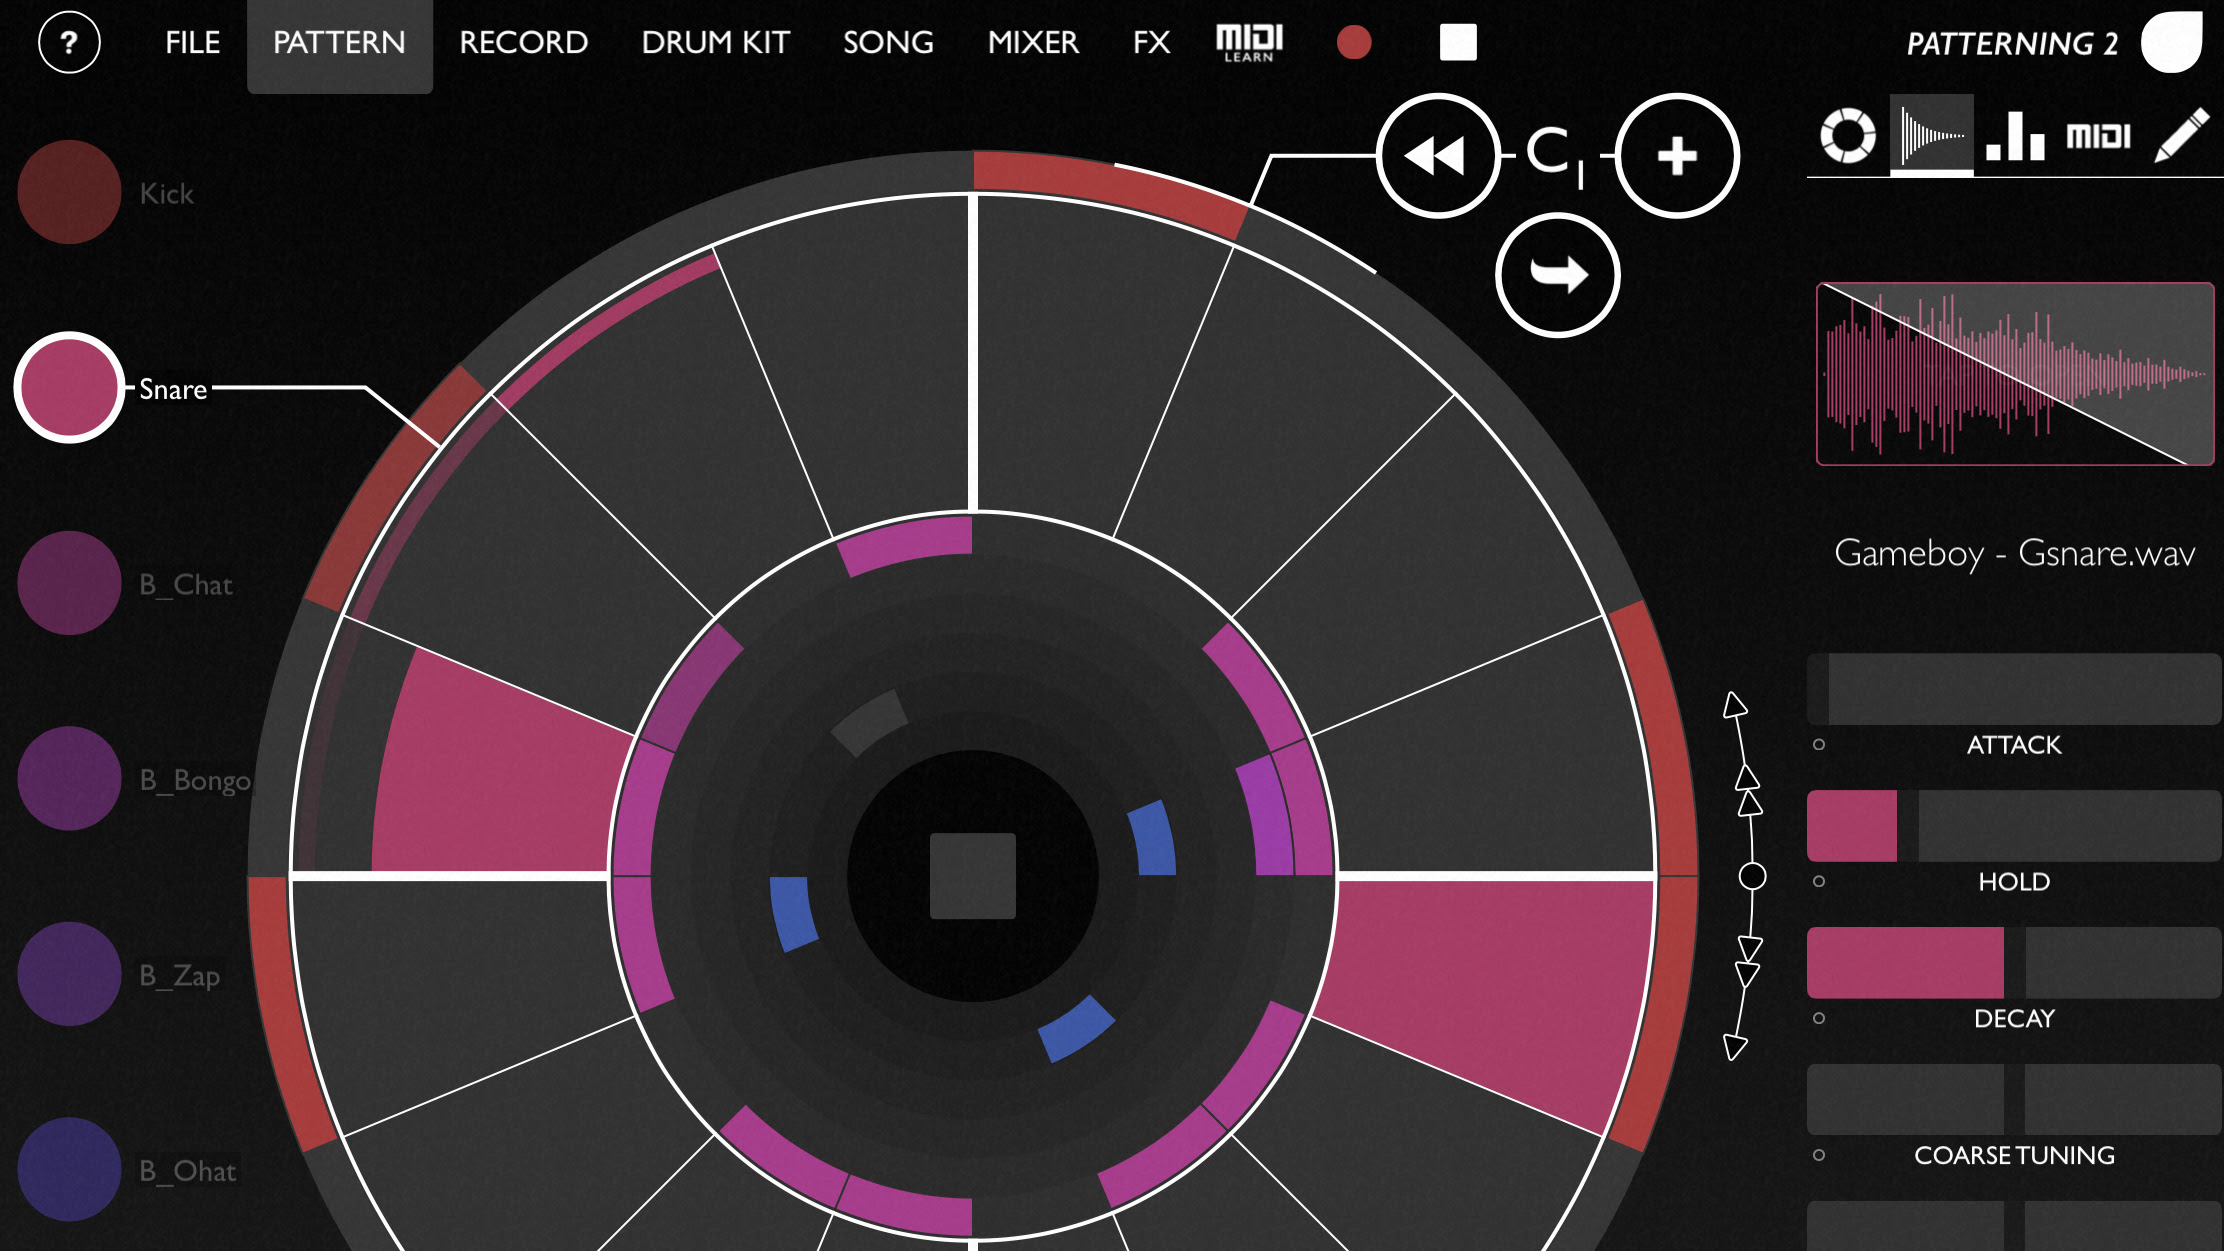Open the DRUM KIT menu
The image size is (2224, 1251).
(715, 42)
